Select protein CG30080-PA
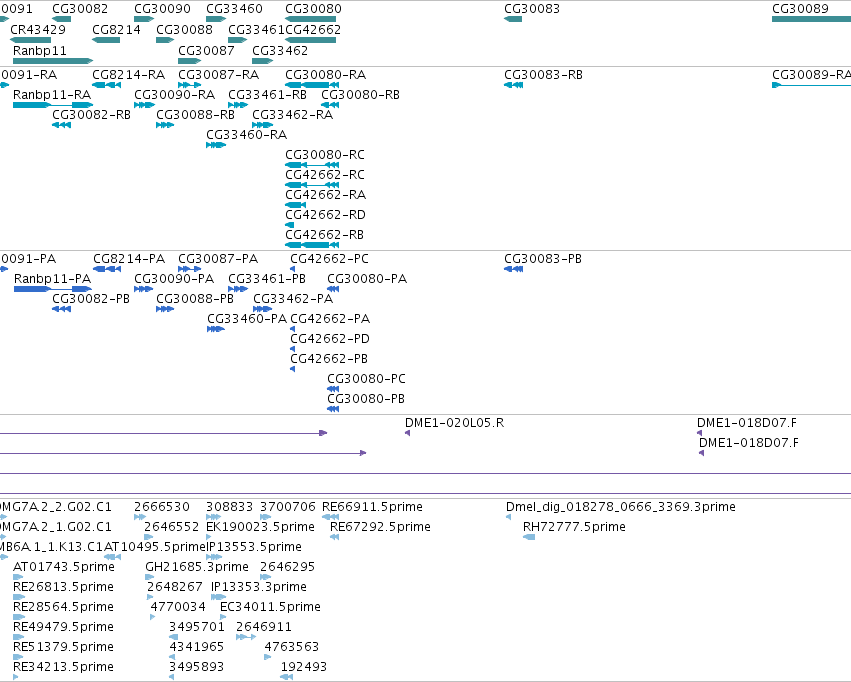The image size is (851, 682). pos(367,278)
